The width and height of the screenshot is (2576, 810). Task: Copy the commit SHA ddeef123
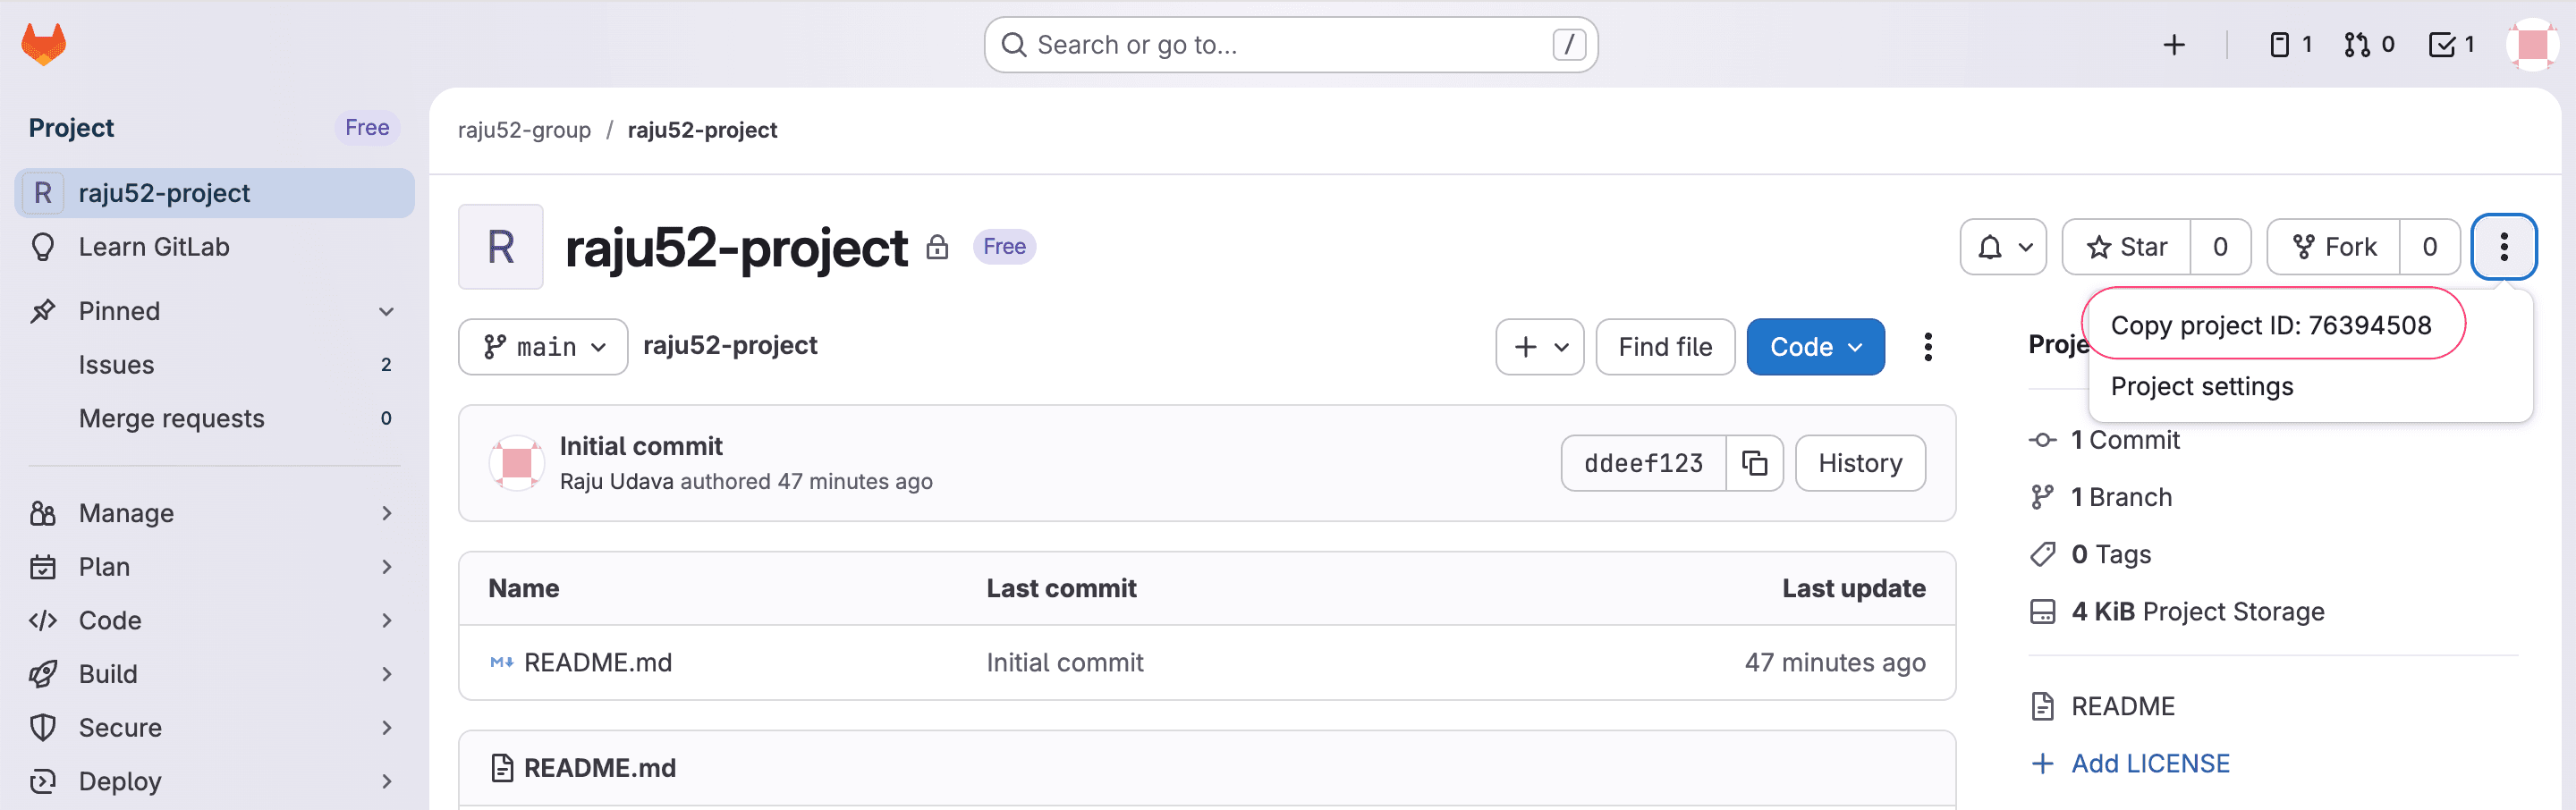(x=1754, y=463)
